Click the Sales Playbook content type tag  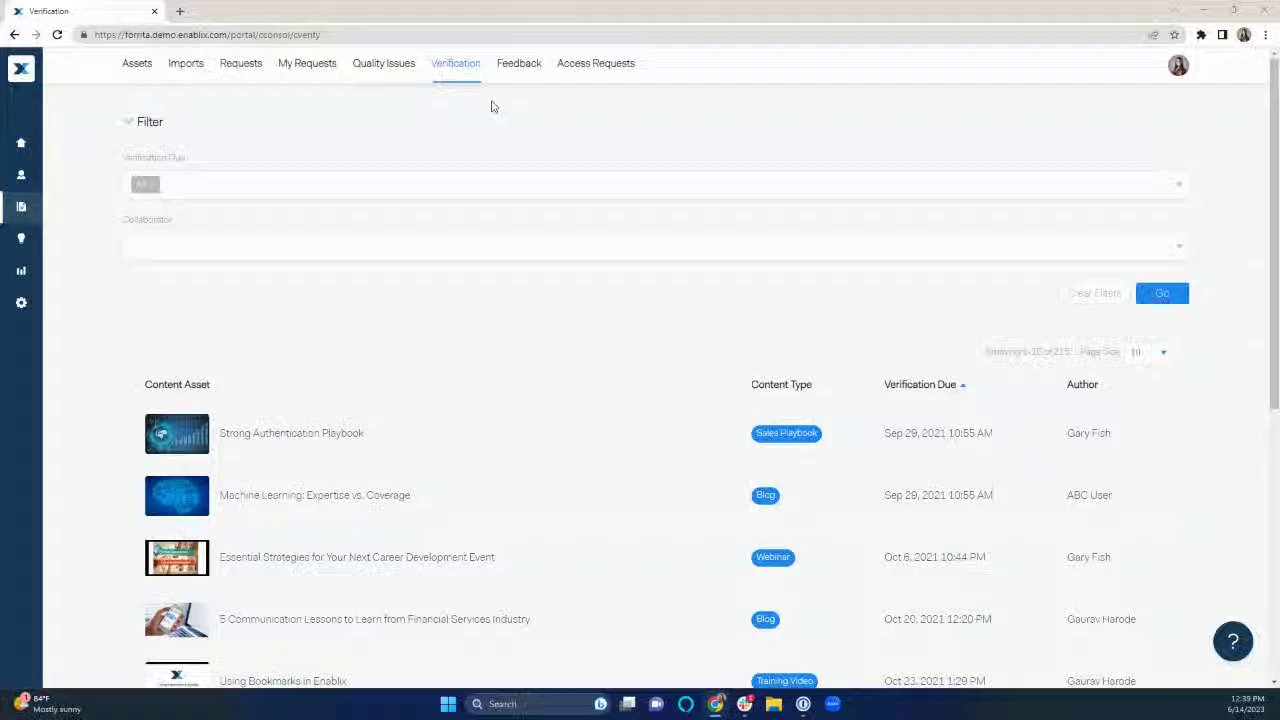click(786, 433)
